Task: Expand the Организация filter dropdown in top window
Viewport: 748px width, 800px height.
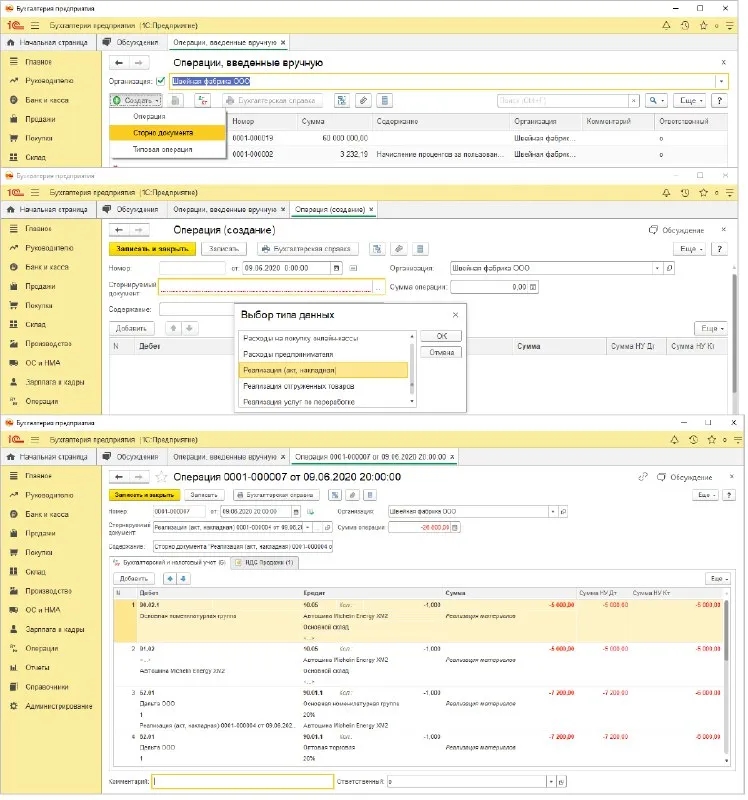Action: coord(721,81)
